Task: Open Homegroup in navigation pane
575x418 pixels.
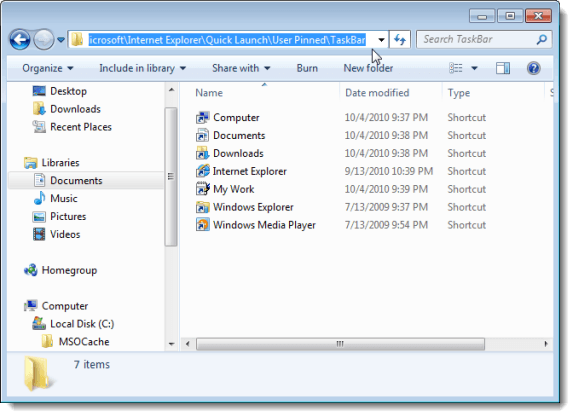Action: click(x=69, y=271)
